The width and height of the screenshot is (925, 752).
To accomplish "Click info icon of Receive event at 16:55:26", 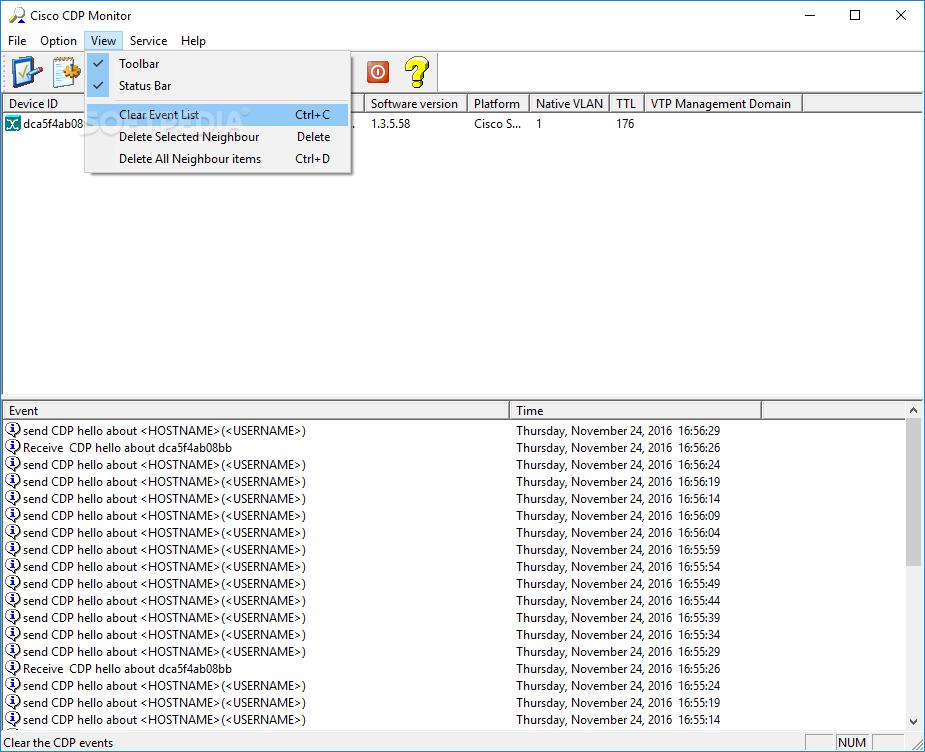I will point(13,668).
